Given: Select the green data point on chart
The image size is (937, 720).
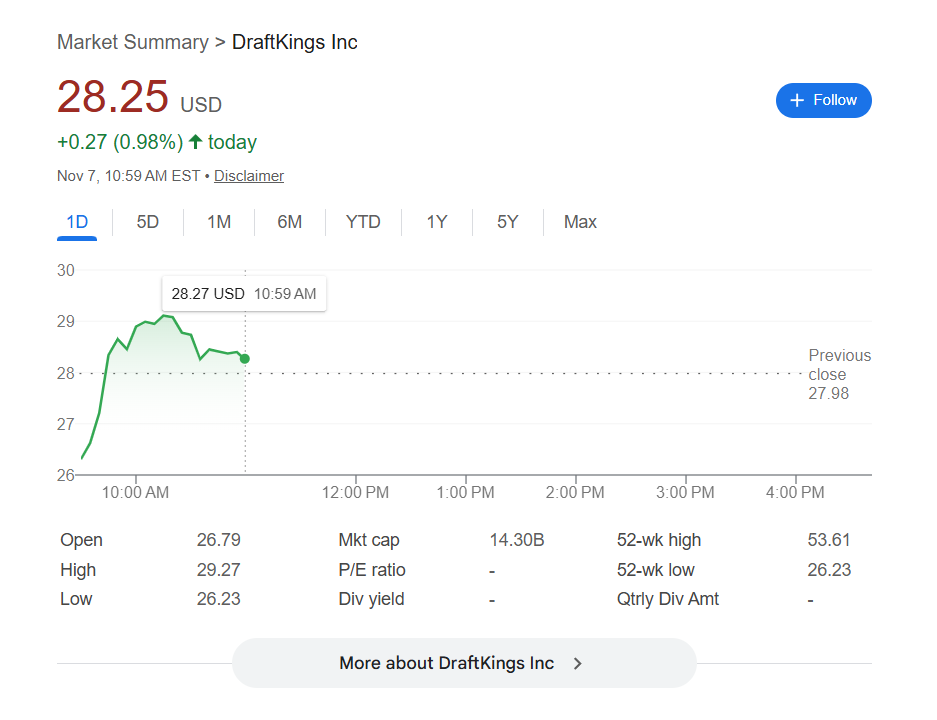Looking at the screenshot, I should pos(245,358).
